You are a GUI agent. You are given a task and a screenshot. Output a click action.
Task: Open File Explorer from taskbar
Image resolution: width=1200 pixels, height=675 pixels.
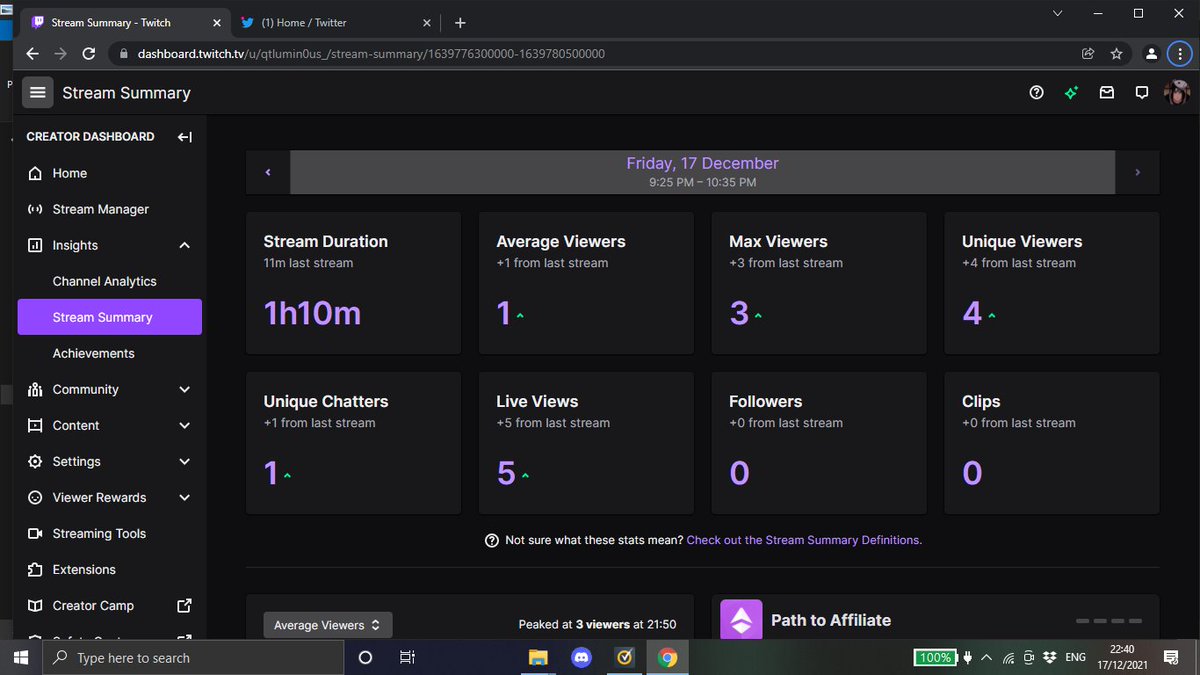[x=538, y=658]
